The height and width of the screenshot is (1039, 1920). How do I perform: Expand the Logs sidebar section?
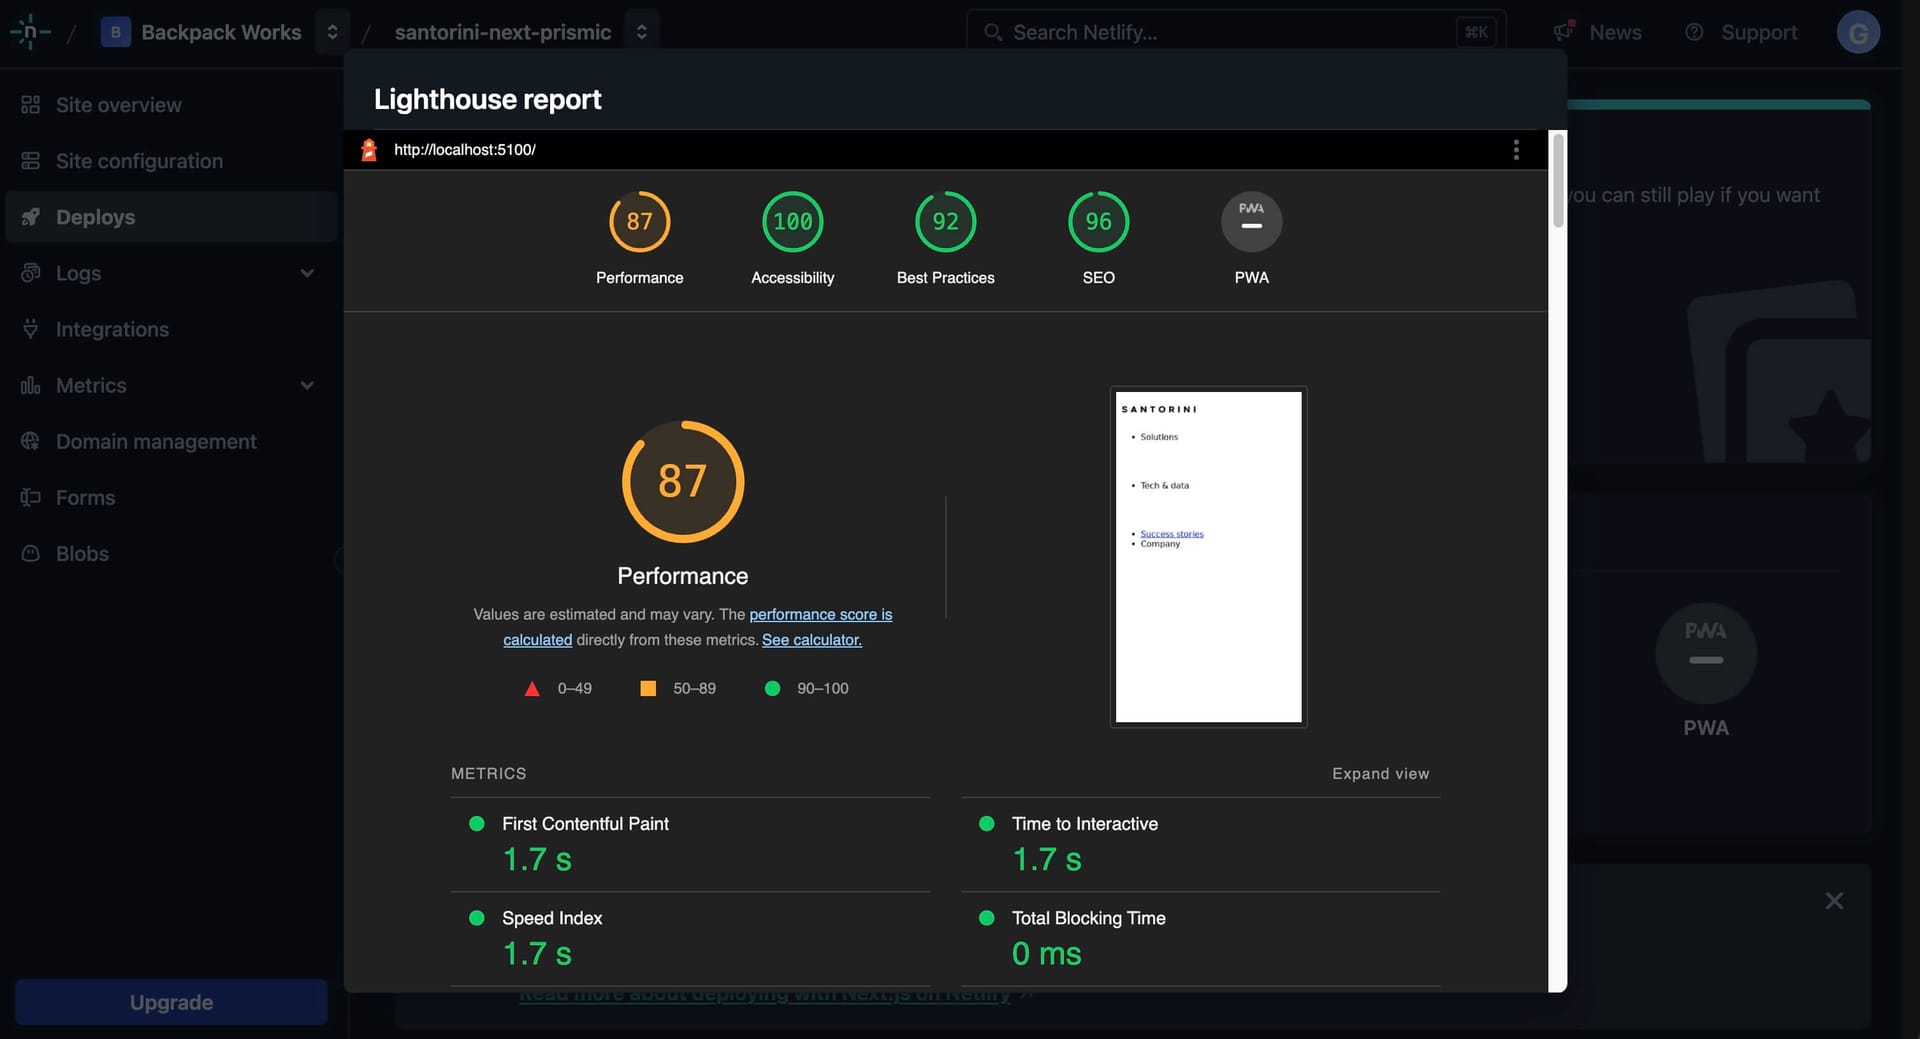(307, 272)
